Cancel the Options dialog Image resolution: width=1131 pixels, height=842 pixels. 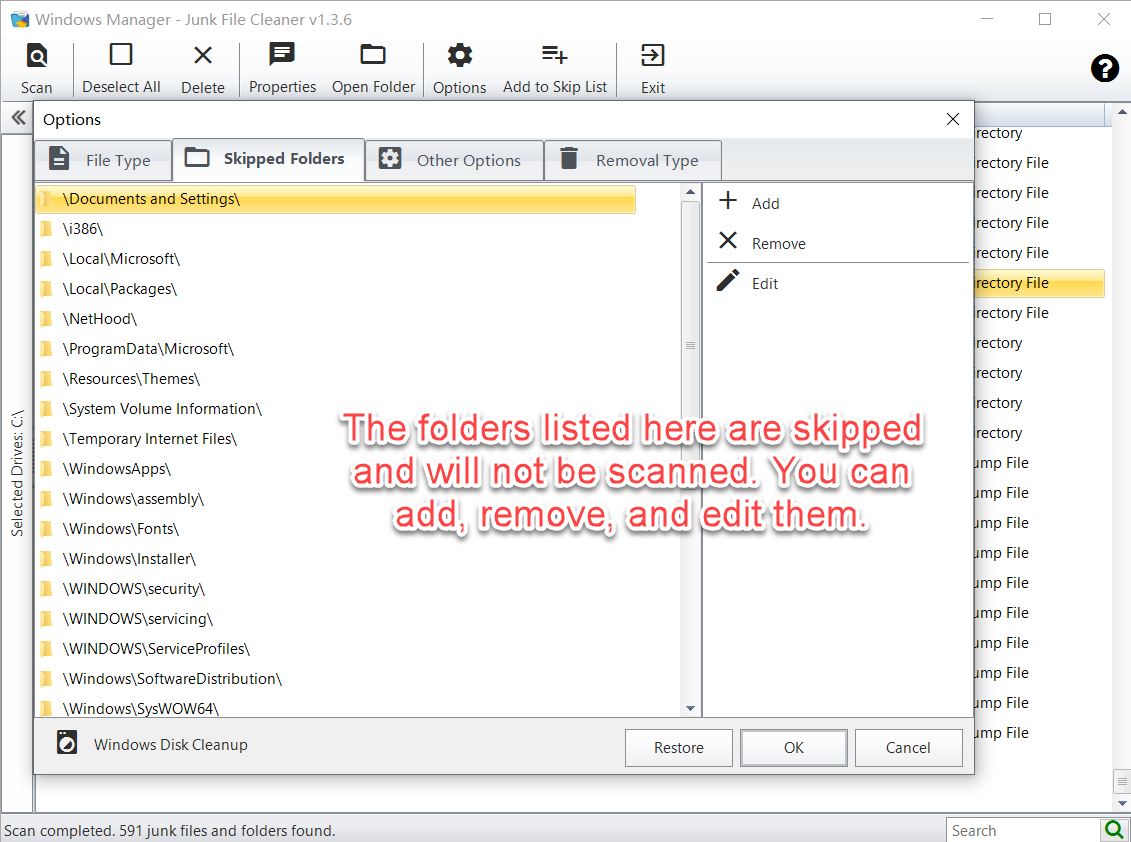[908, 747]
